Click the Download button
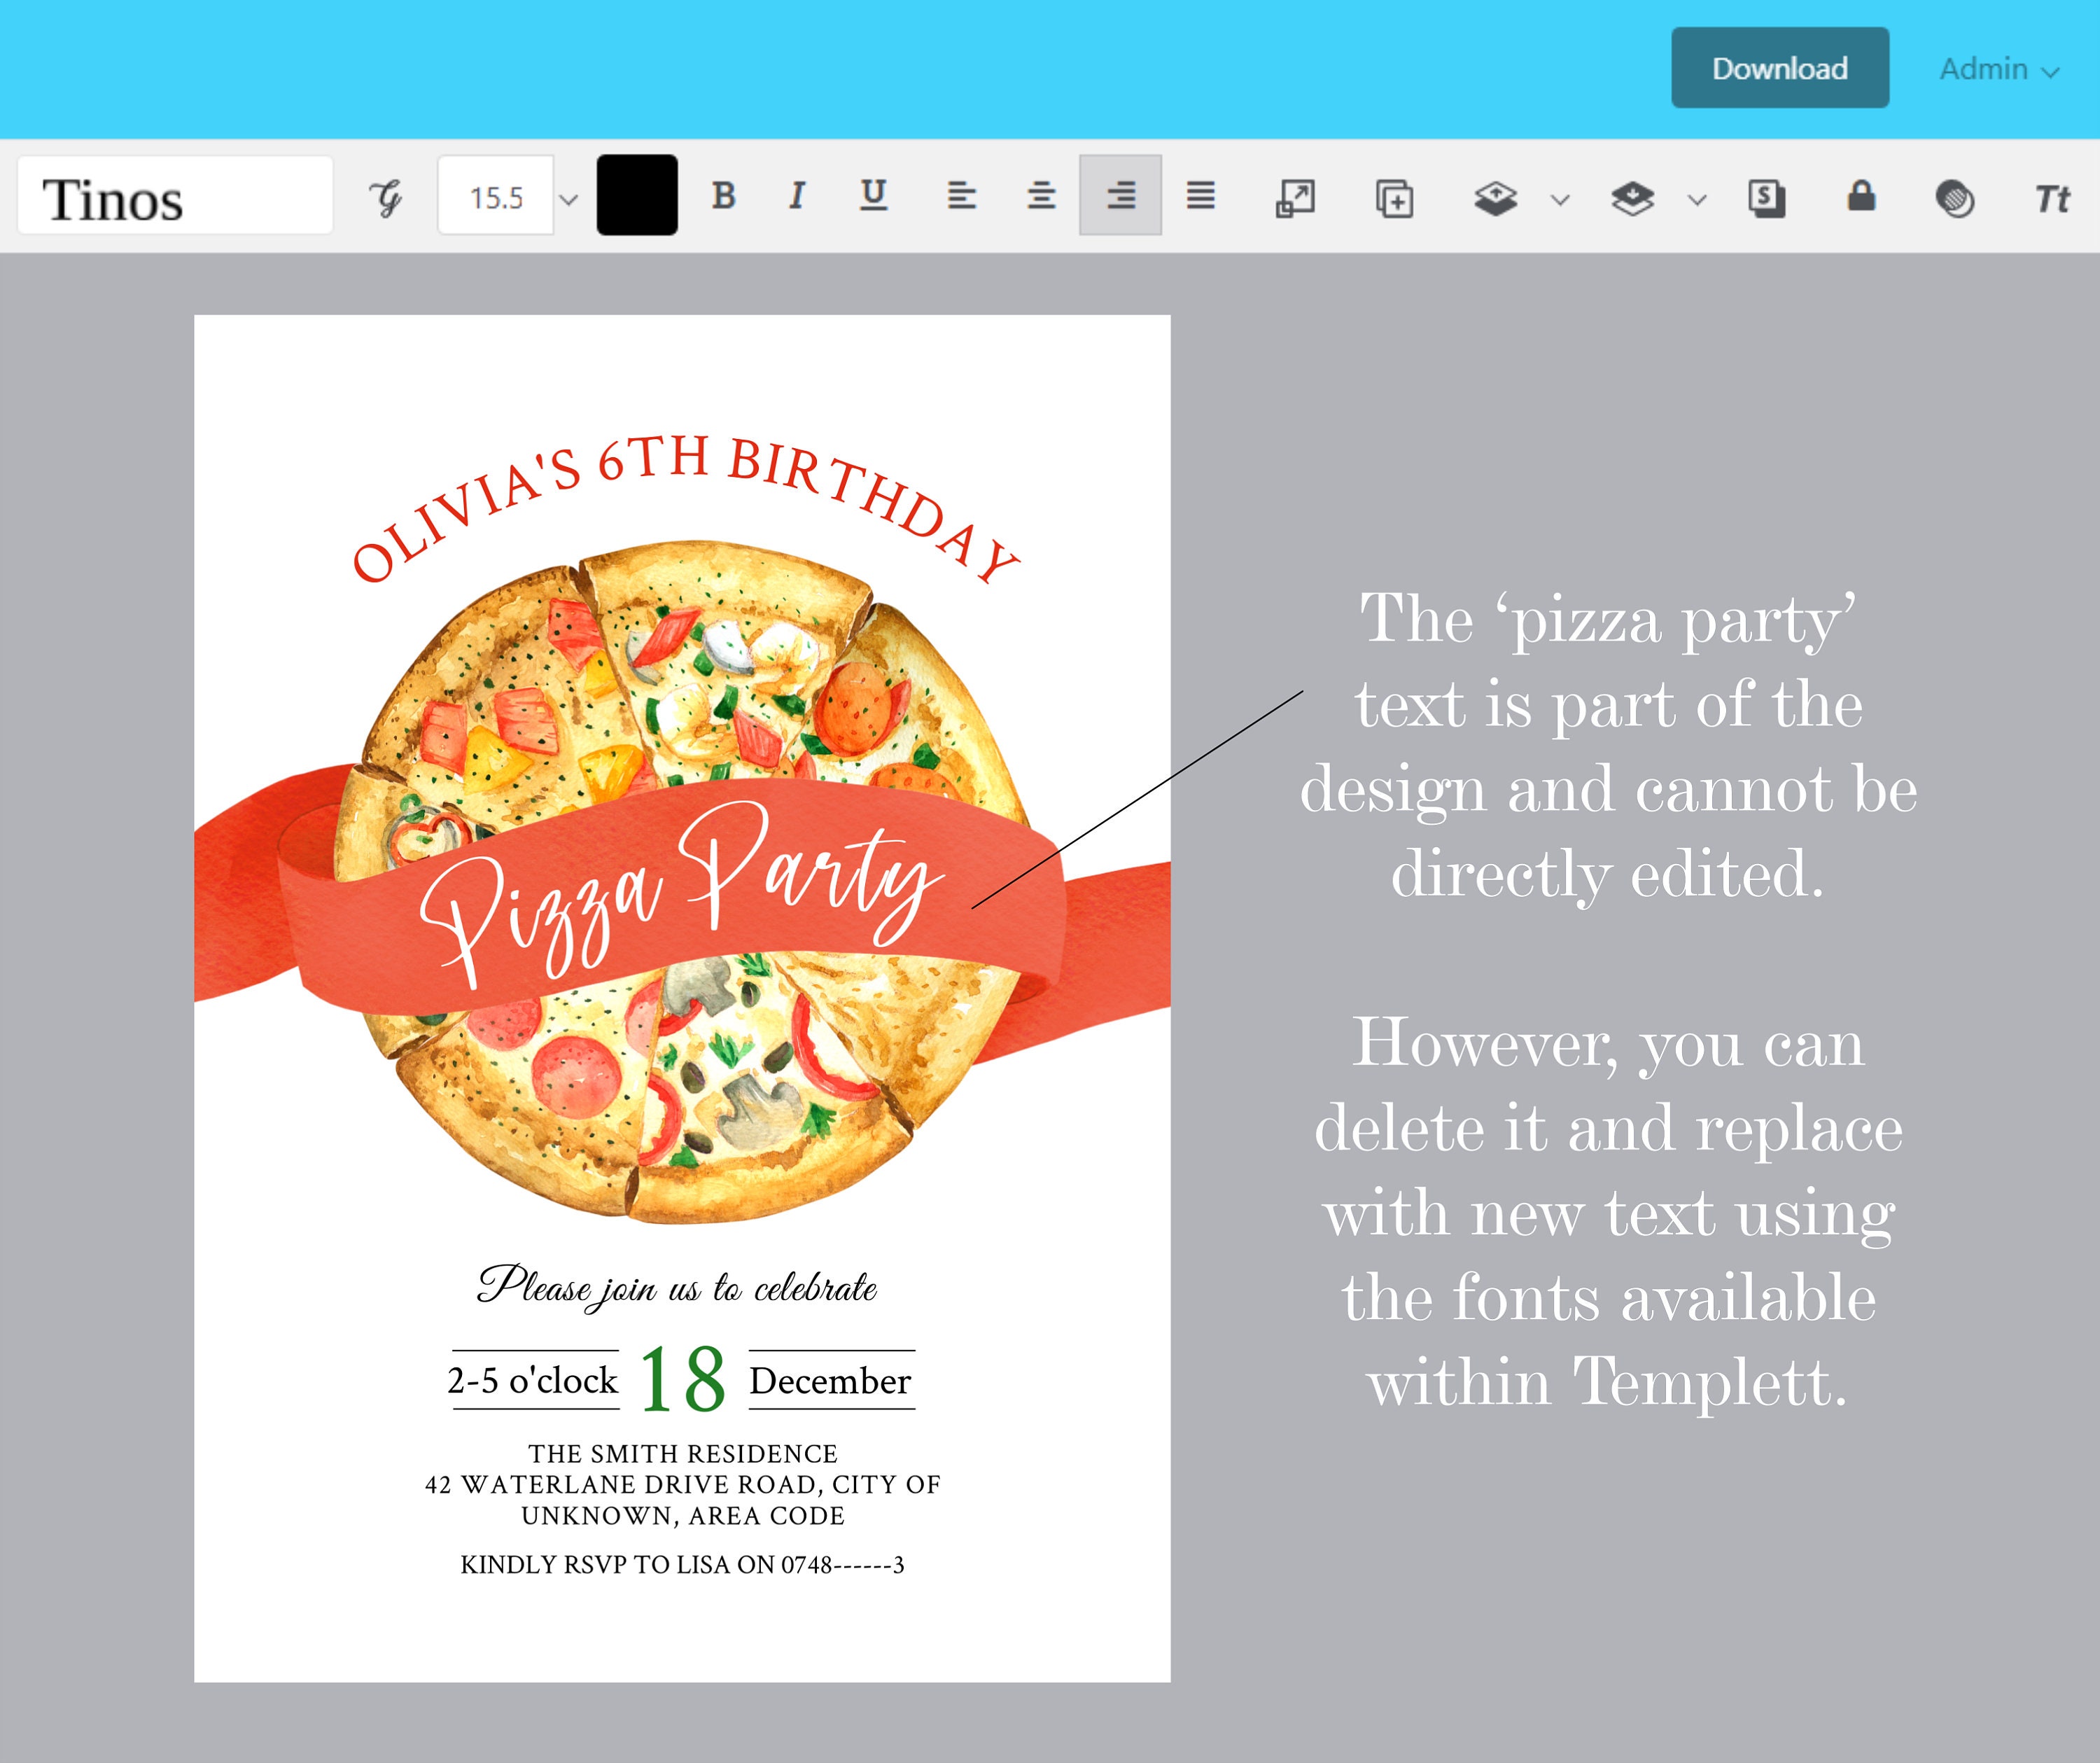This screenshot has height=1763, width=2100. click(1780, 68)
